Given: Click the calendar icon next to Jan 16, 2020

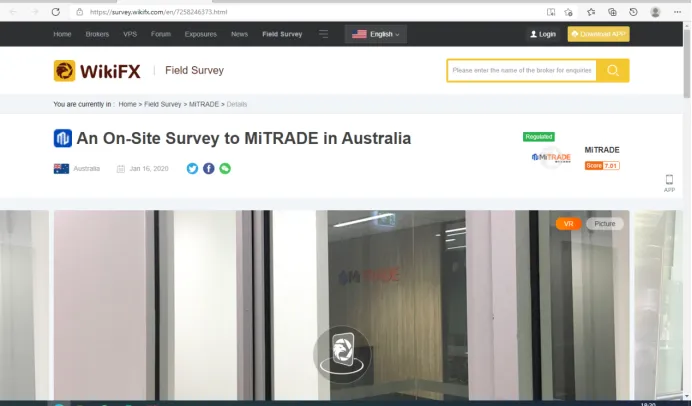Looking at the screenshot, I should 120,169.
